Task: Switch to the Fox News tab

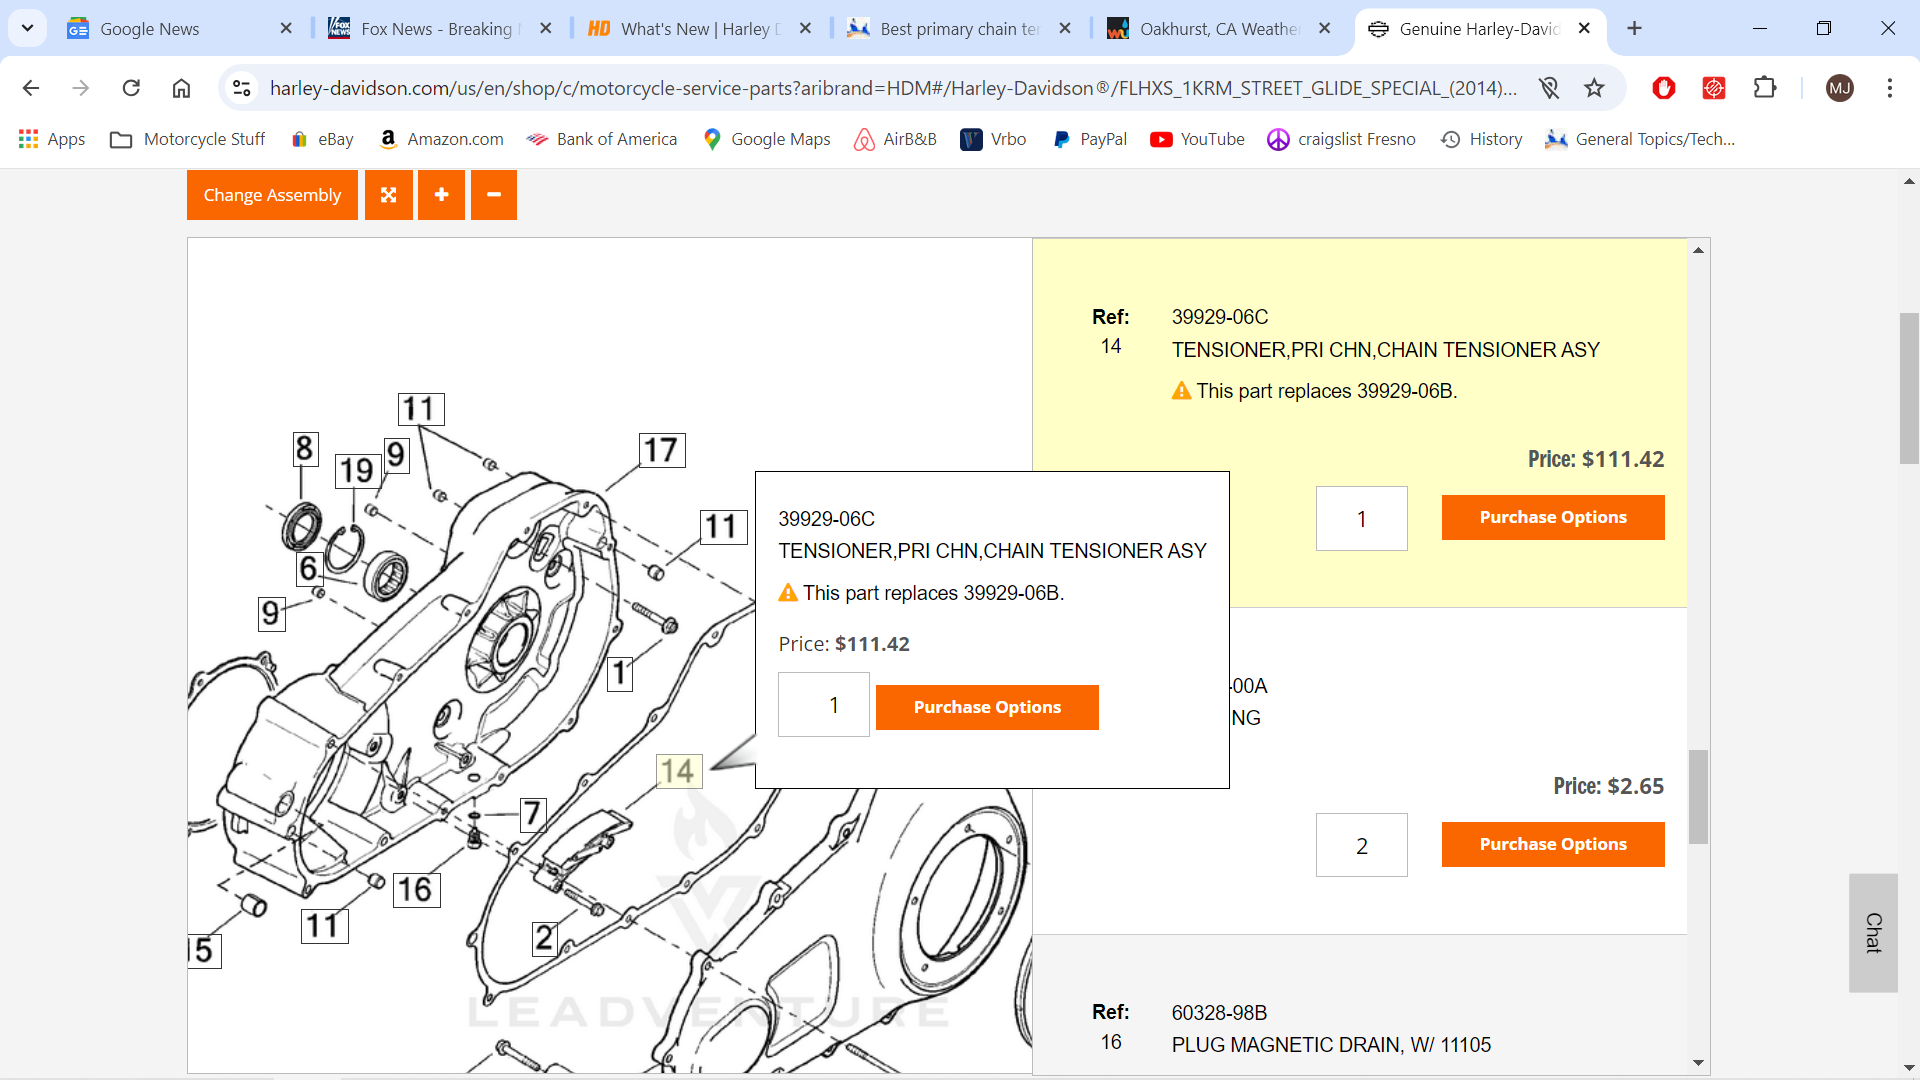Action: tap(436, 29)
